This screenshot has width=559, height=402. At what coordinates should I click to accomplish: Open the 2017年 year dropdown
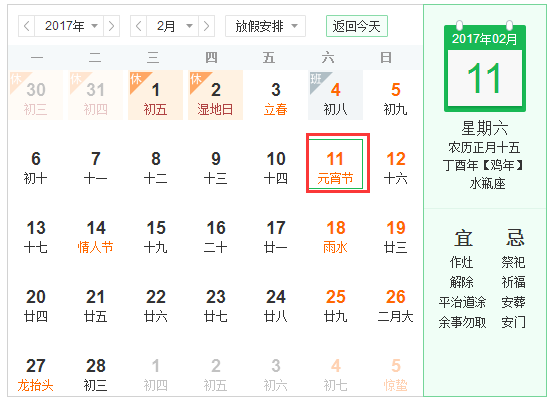pos(69,26)
